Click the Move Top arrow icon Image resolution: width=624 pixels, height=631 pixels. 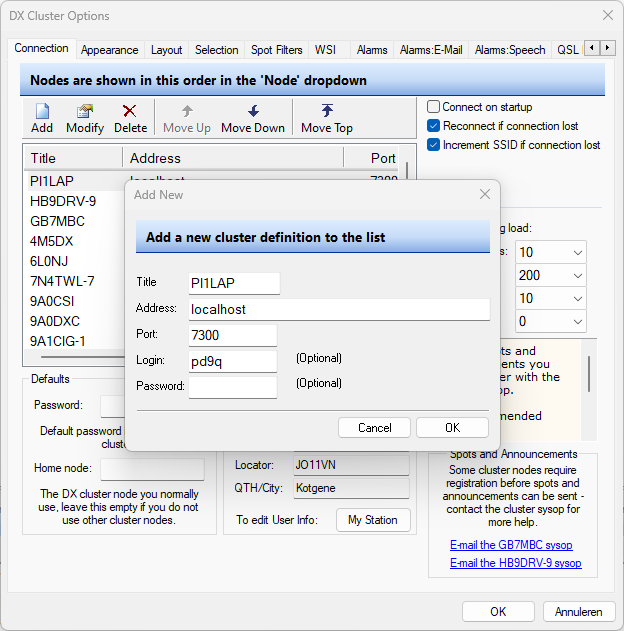(327, 112)
